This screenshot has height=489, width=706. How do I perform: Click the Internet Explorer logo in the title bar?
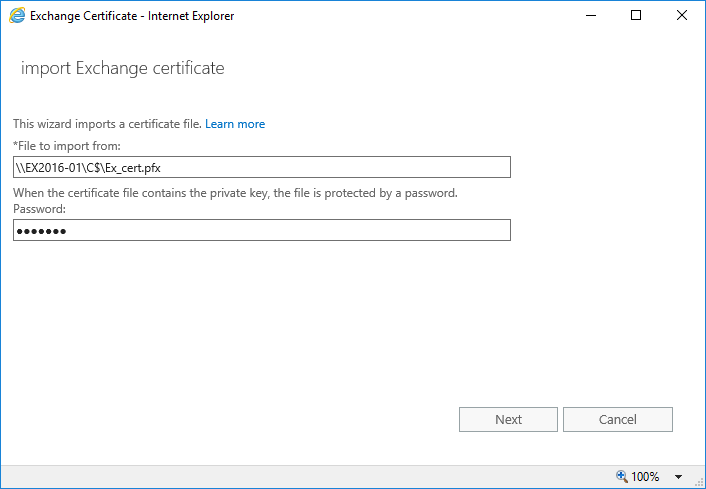[17, 15]
